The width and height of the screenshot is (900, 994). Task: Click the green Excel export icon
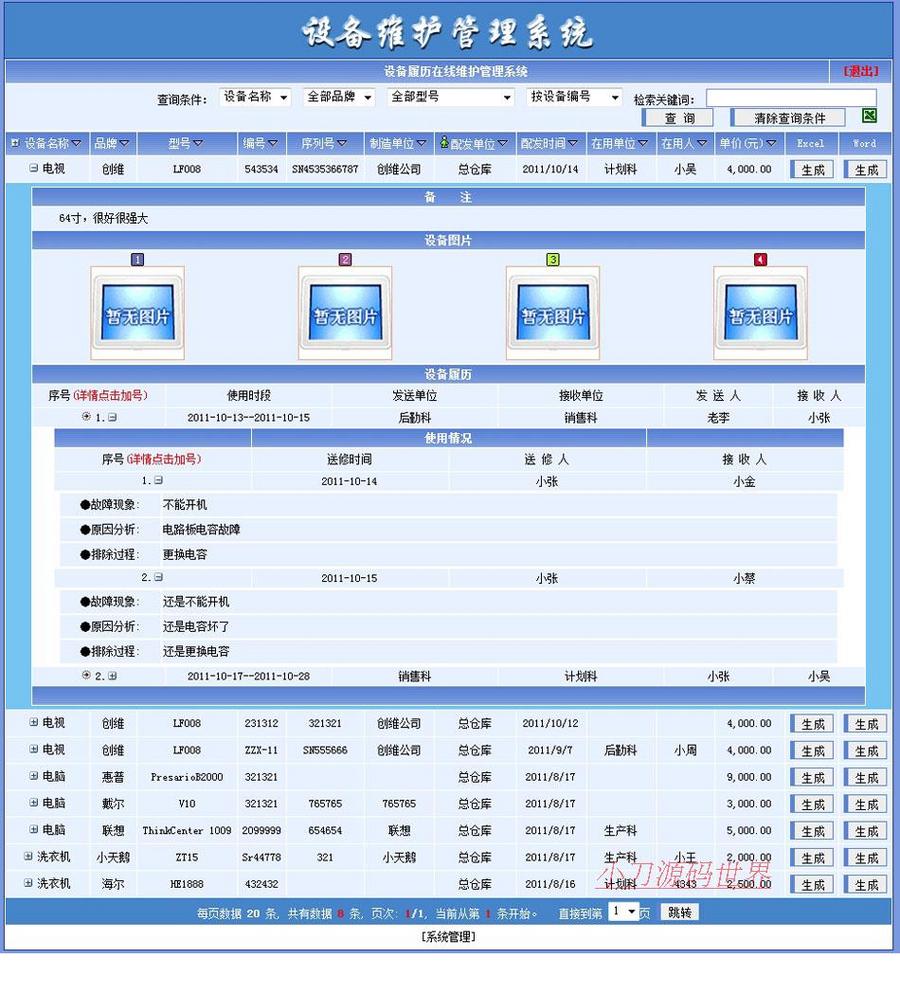pos(869,115)
